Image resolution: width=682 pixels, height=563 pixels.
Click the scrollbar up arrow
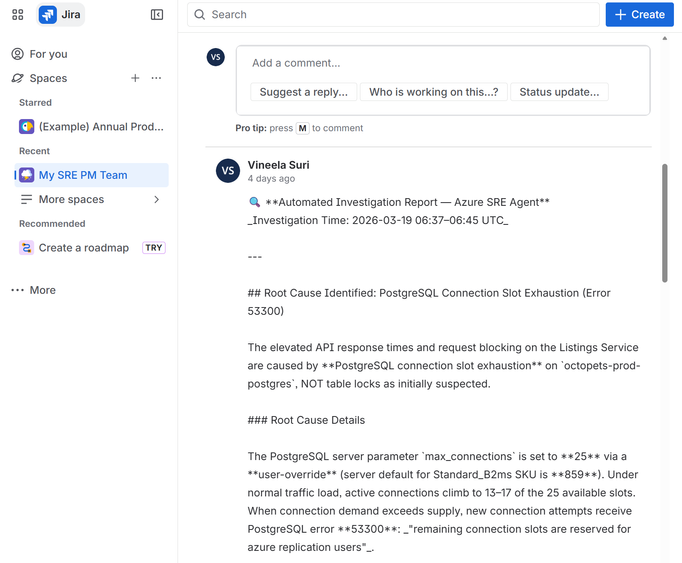[x=665, y=38]
